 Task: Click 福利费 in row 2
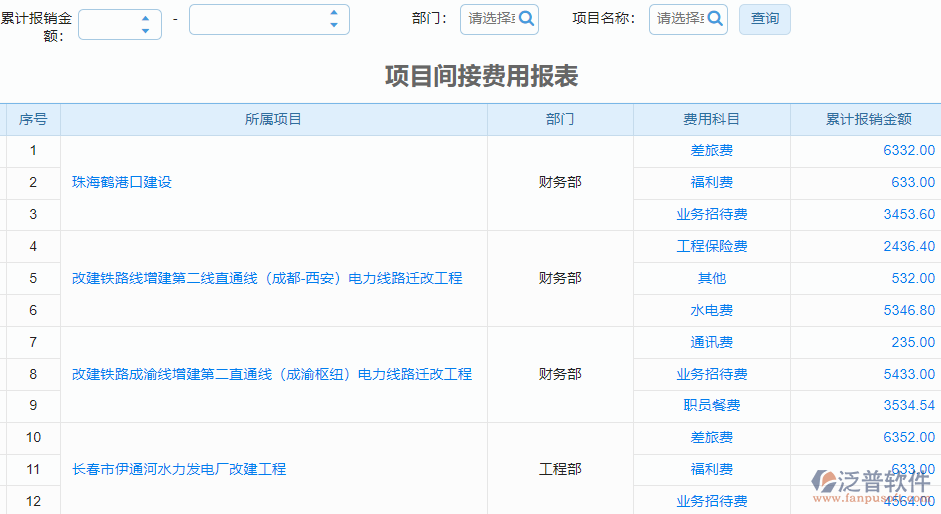click(x=712, y=183)
